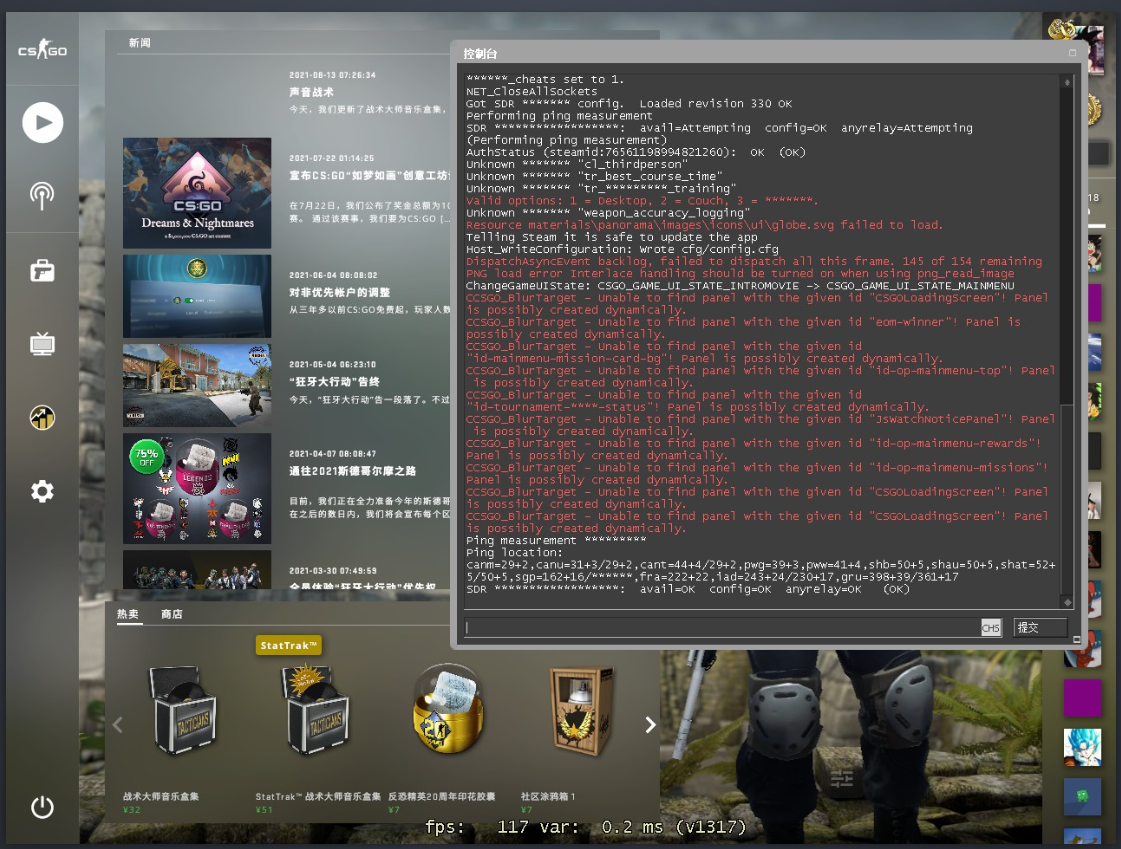This screenshot has height=849, width=1121.
Task: Click the console scrollbar up arrow
Action: (1067, 83)
